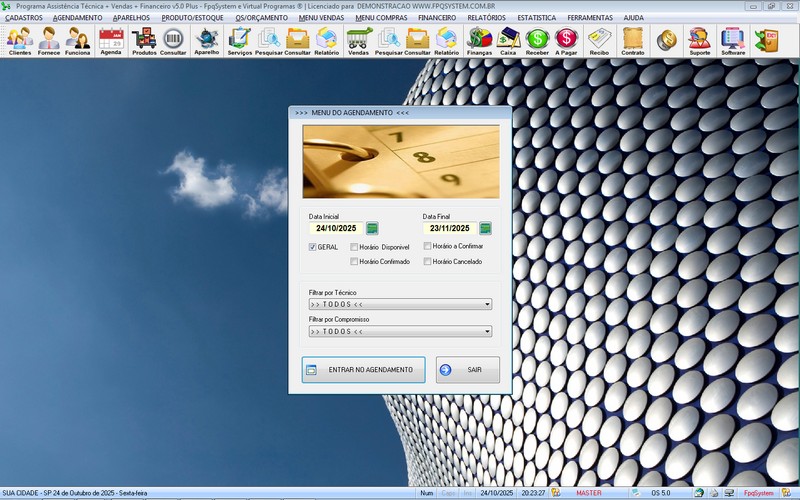Open the red A Pagar icon

566,41
